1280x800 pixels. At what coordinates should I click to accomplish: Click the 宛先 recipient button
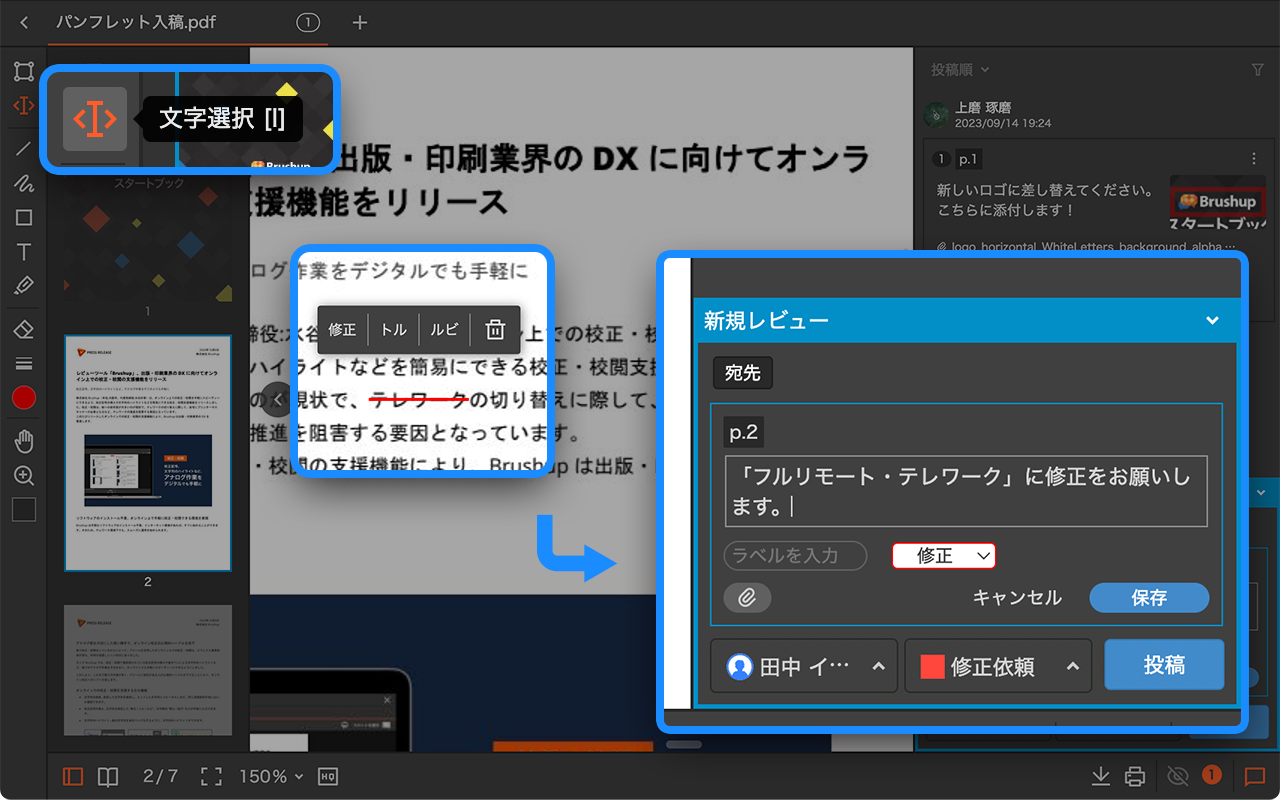[x=742, y=373]
